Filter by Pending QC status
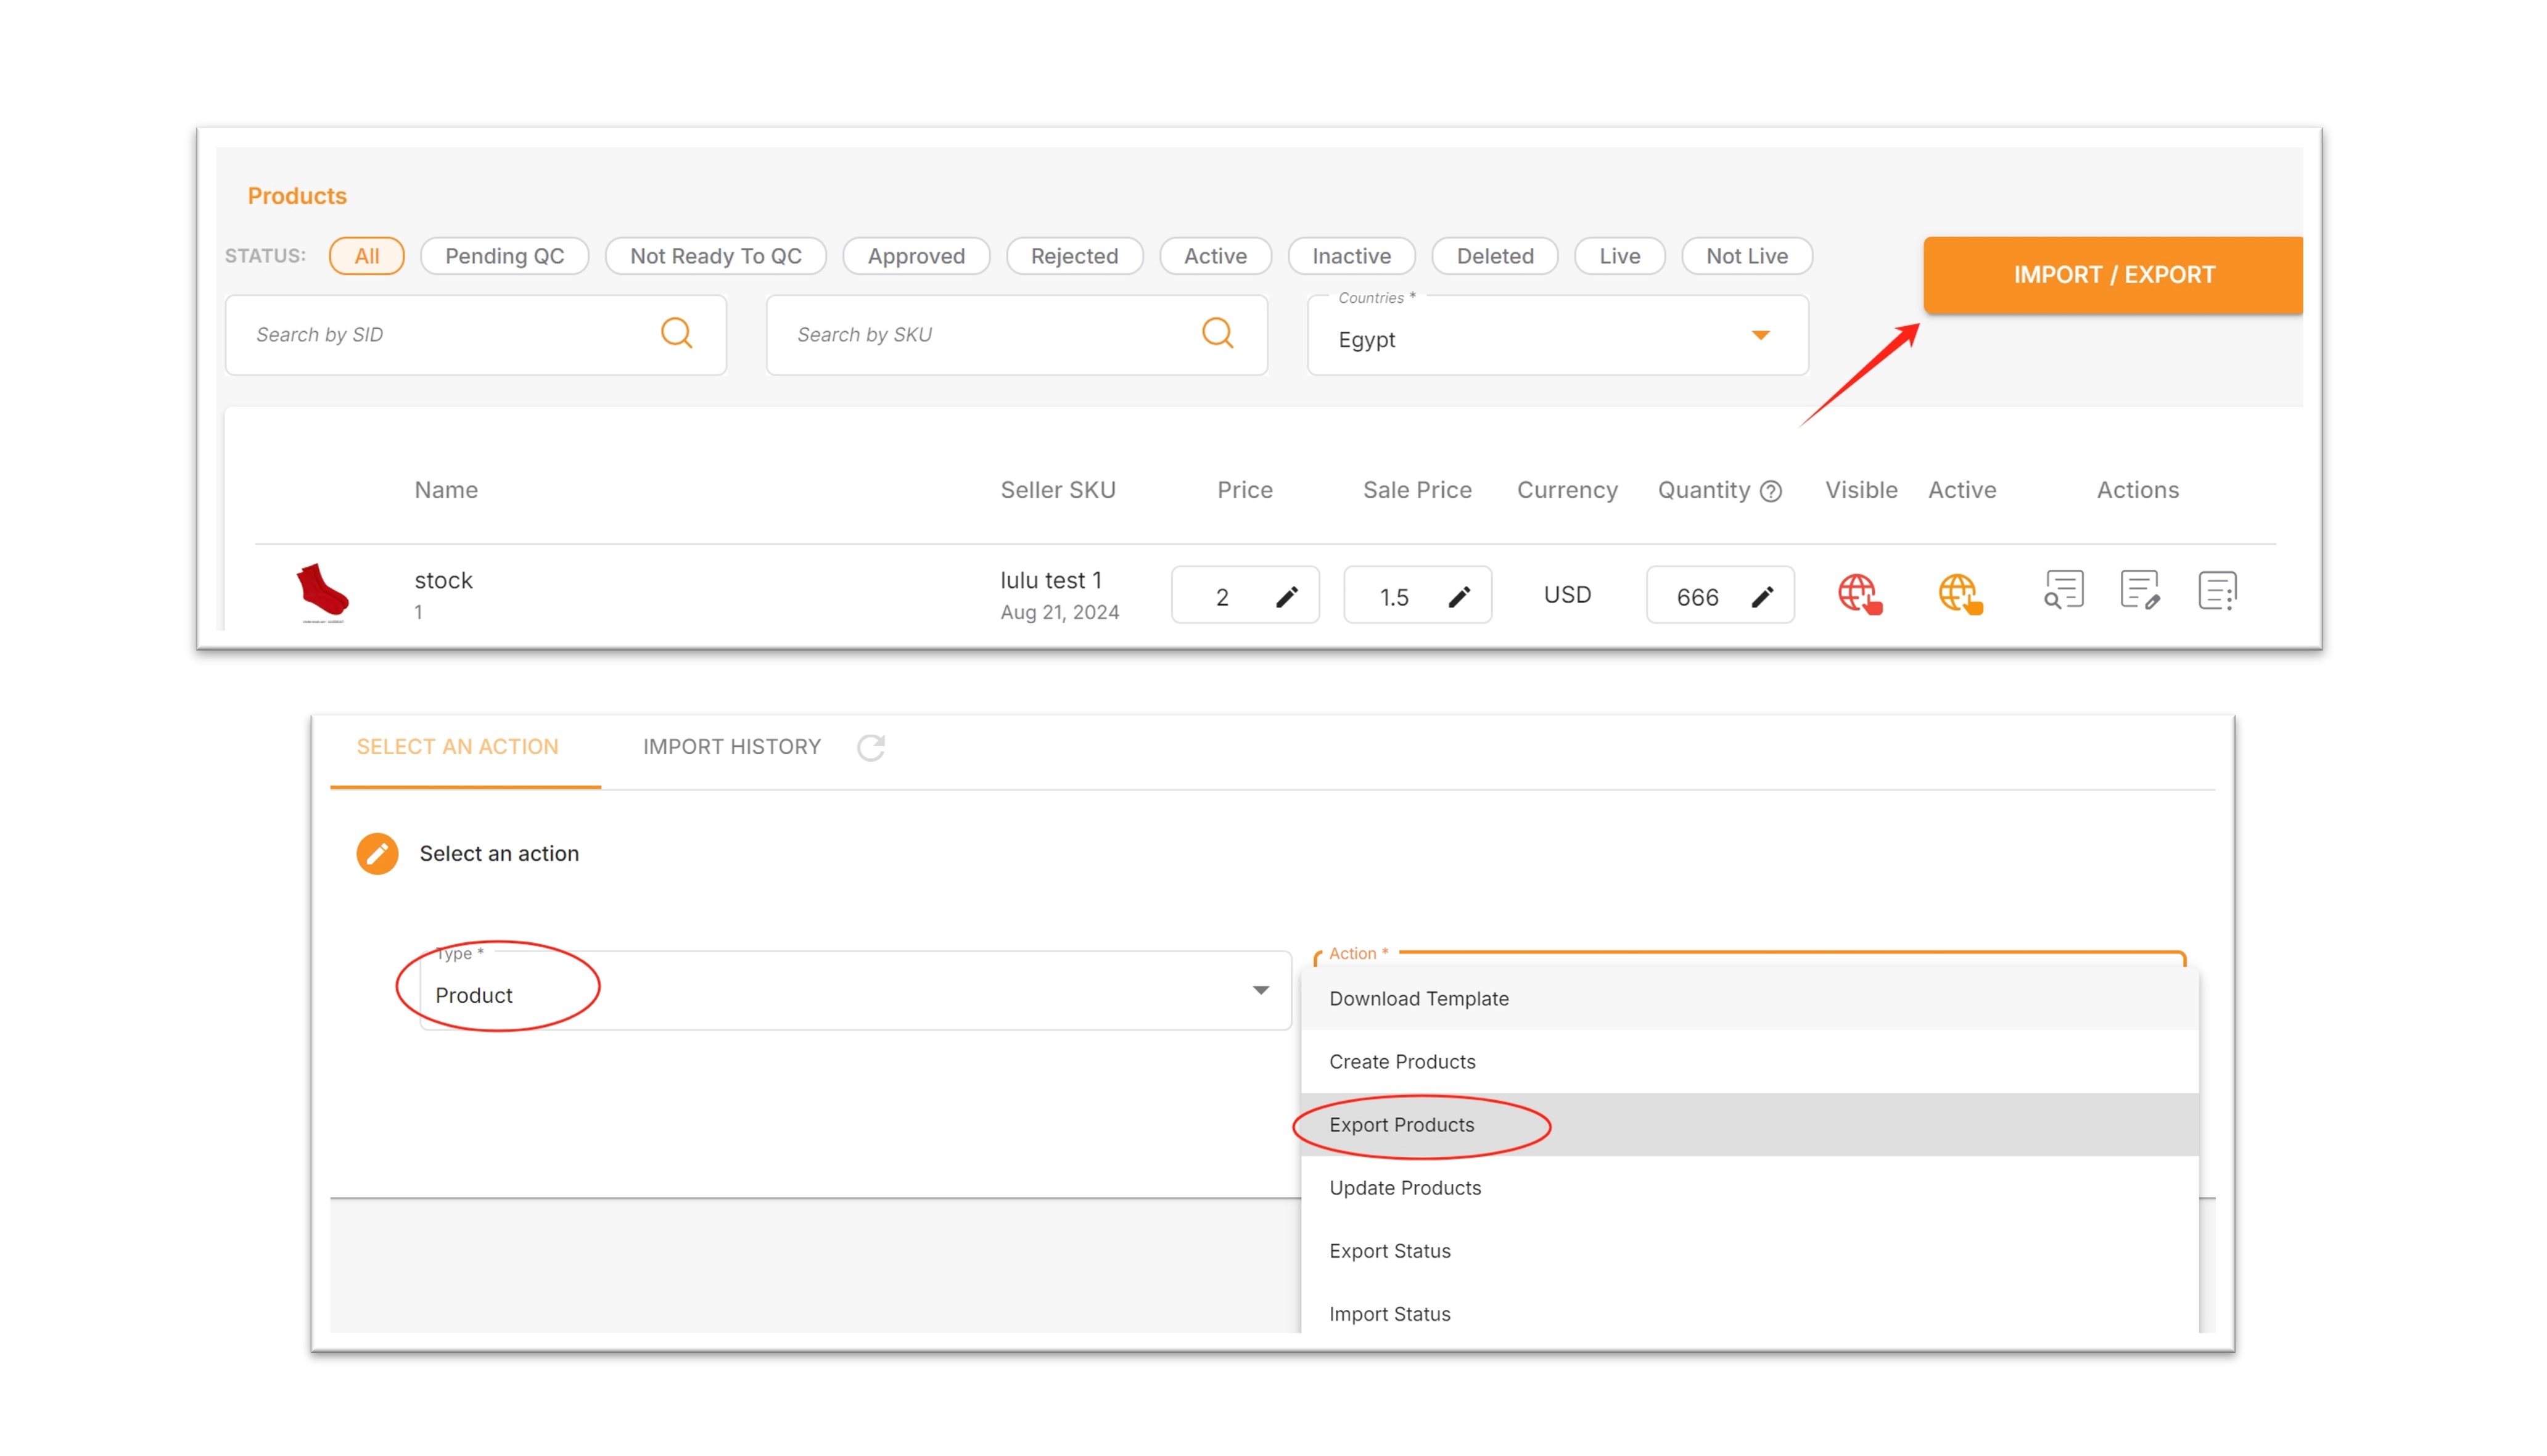Image resolution: width=2547 pixels, height=1456 pixels. point(504,256)
